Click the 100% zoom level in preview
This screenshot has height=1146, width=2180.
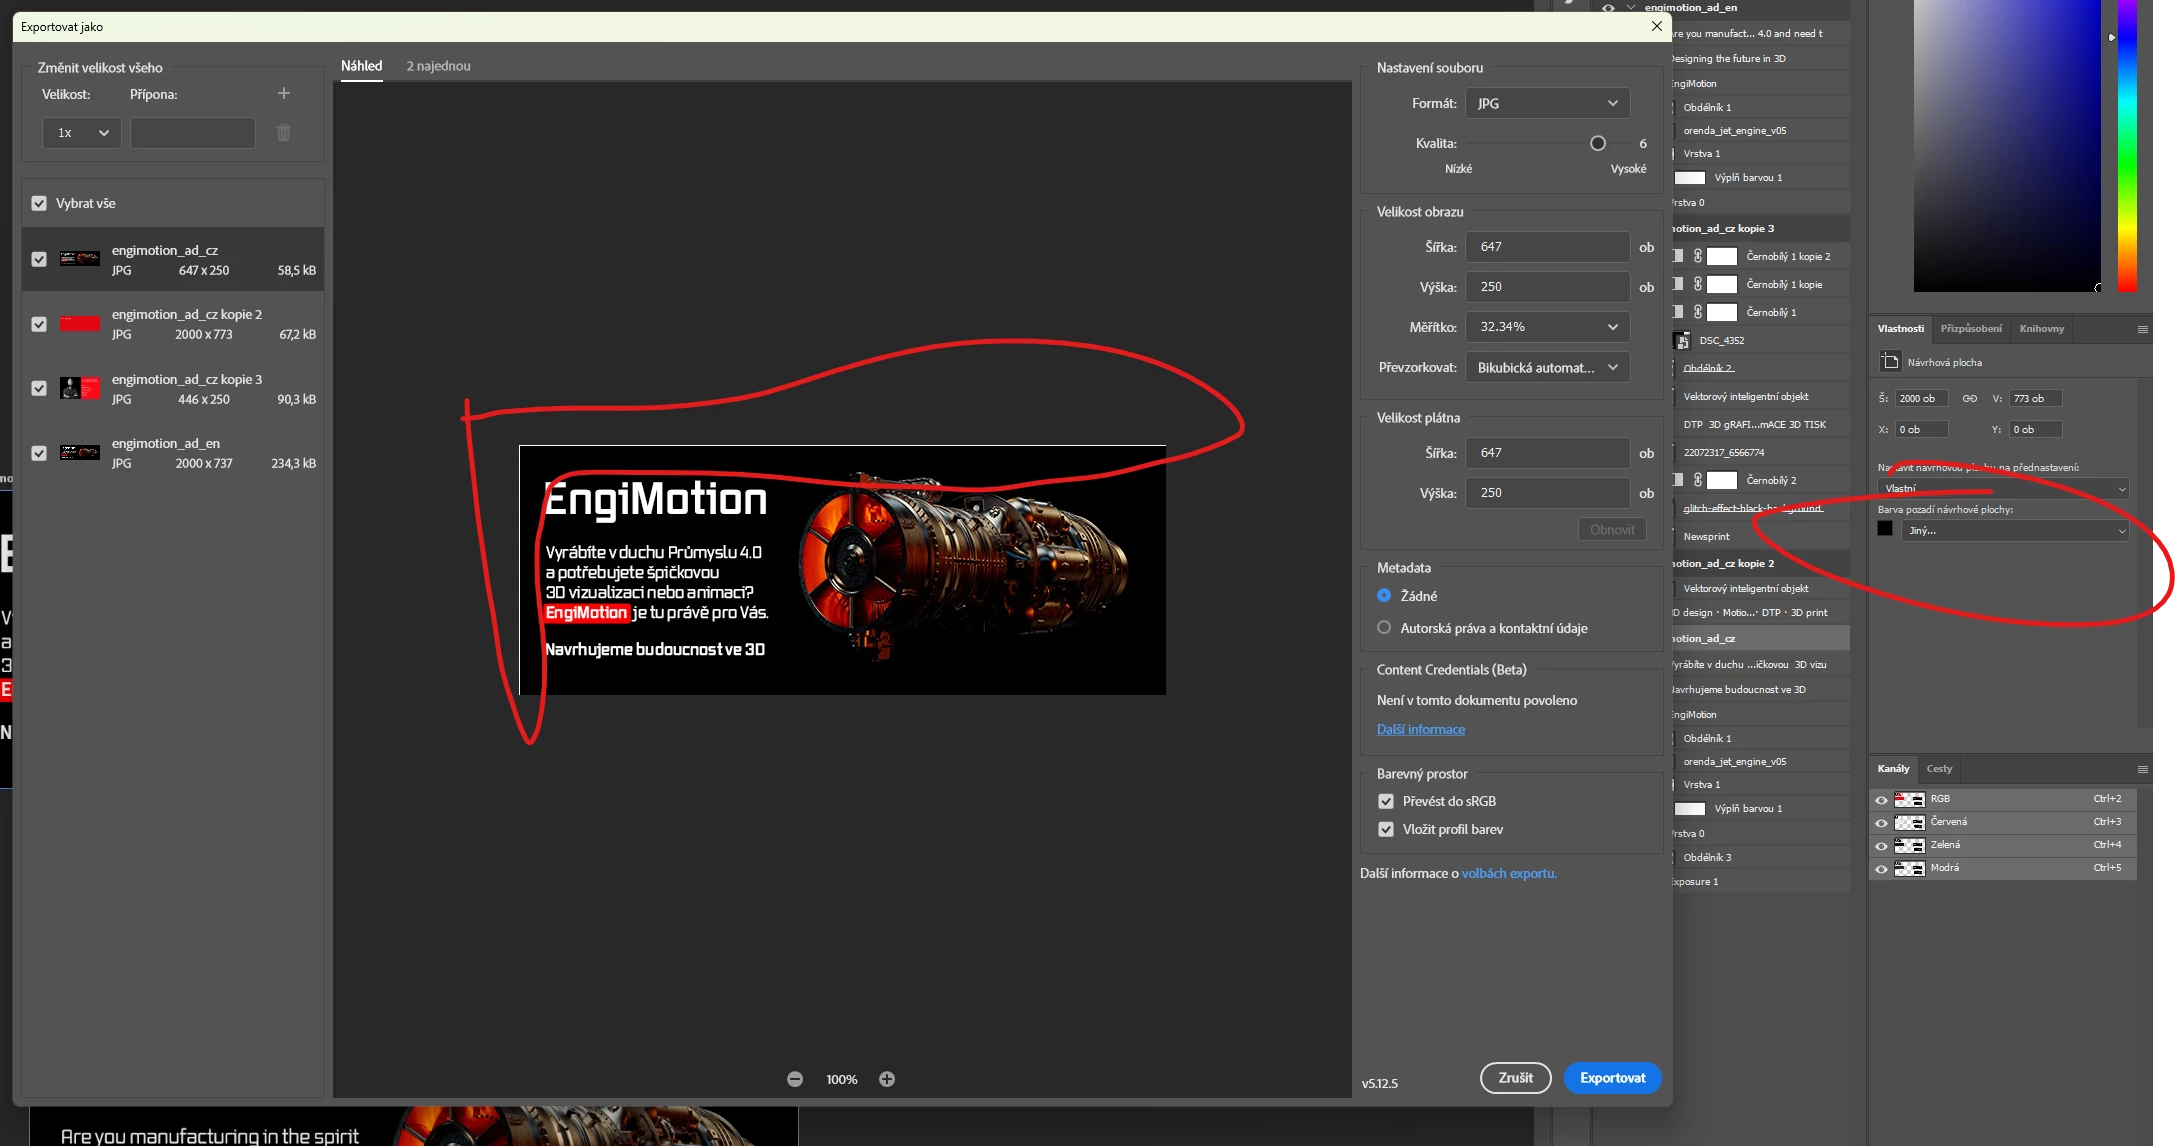[841, 1079]
